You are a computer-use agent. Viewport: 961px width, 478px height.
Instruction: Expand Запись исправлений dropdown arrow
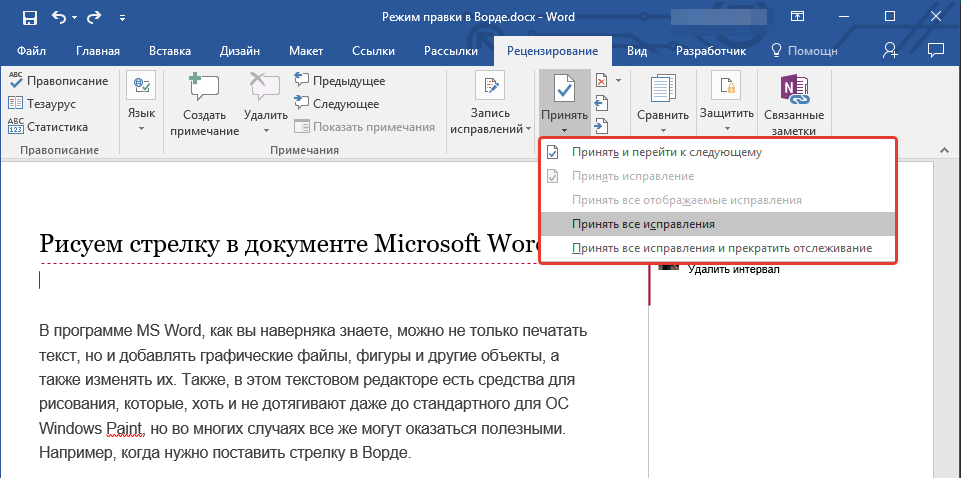point(528,129)
